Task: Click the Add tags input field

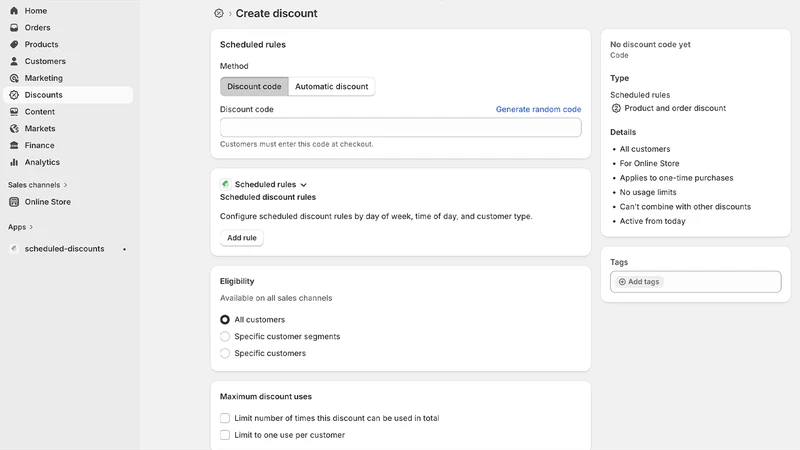Action: pos(695,282)
